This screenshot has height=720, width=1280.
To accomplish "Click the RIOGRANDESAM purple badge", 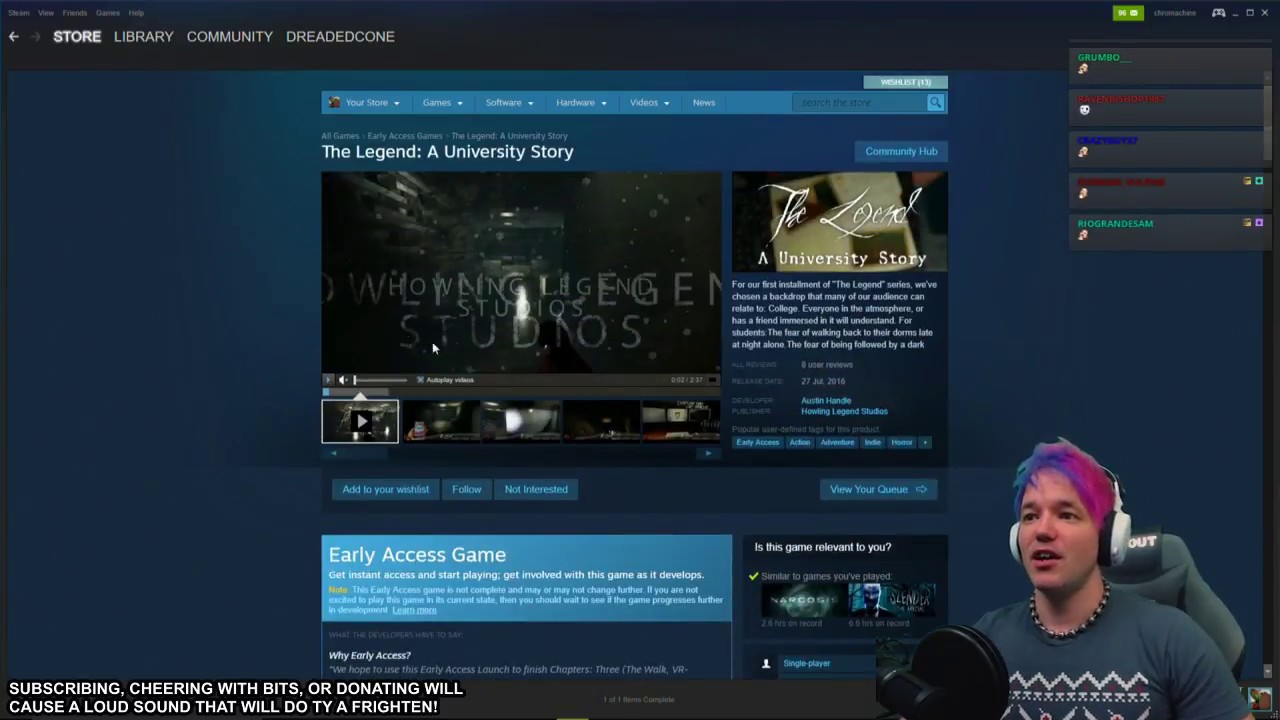I will tap(1259, 223).
